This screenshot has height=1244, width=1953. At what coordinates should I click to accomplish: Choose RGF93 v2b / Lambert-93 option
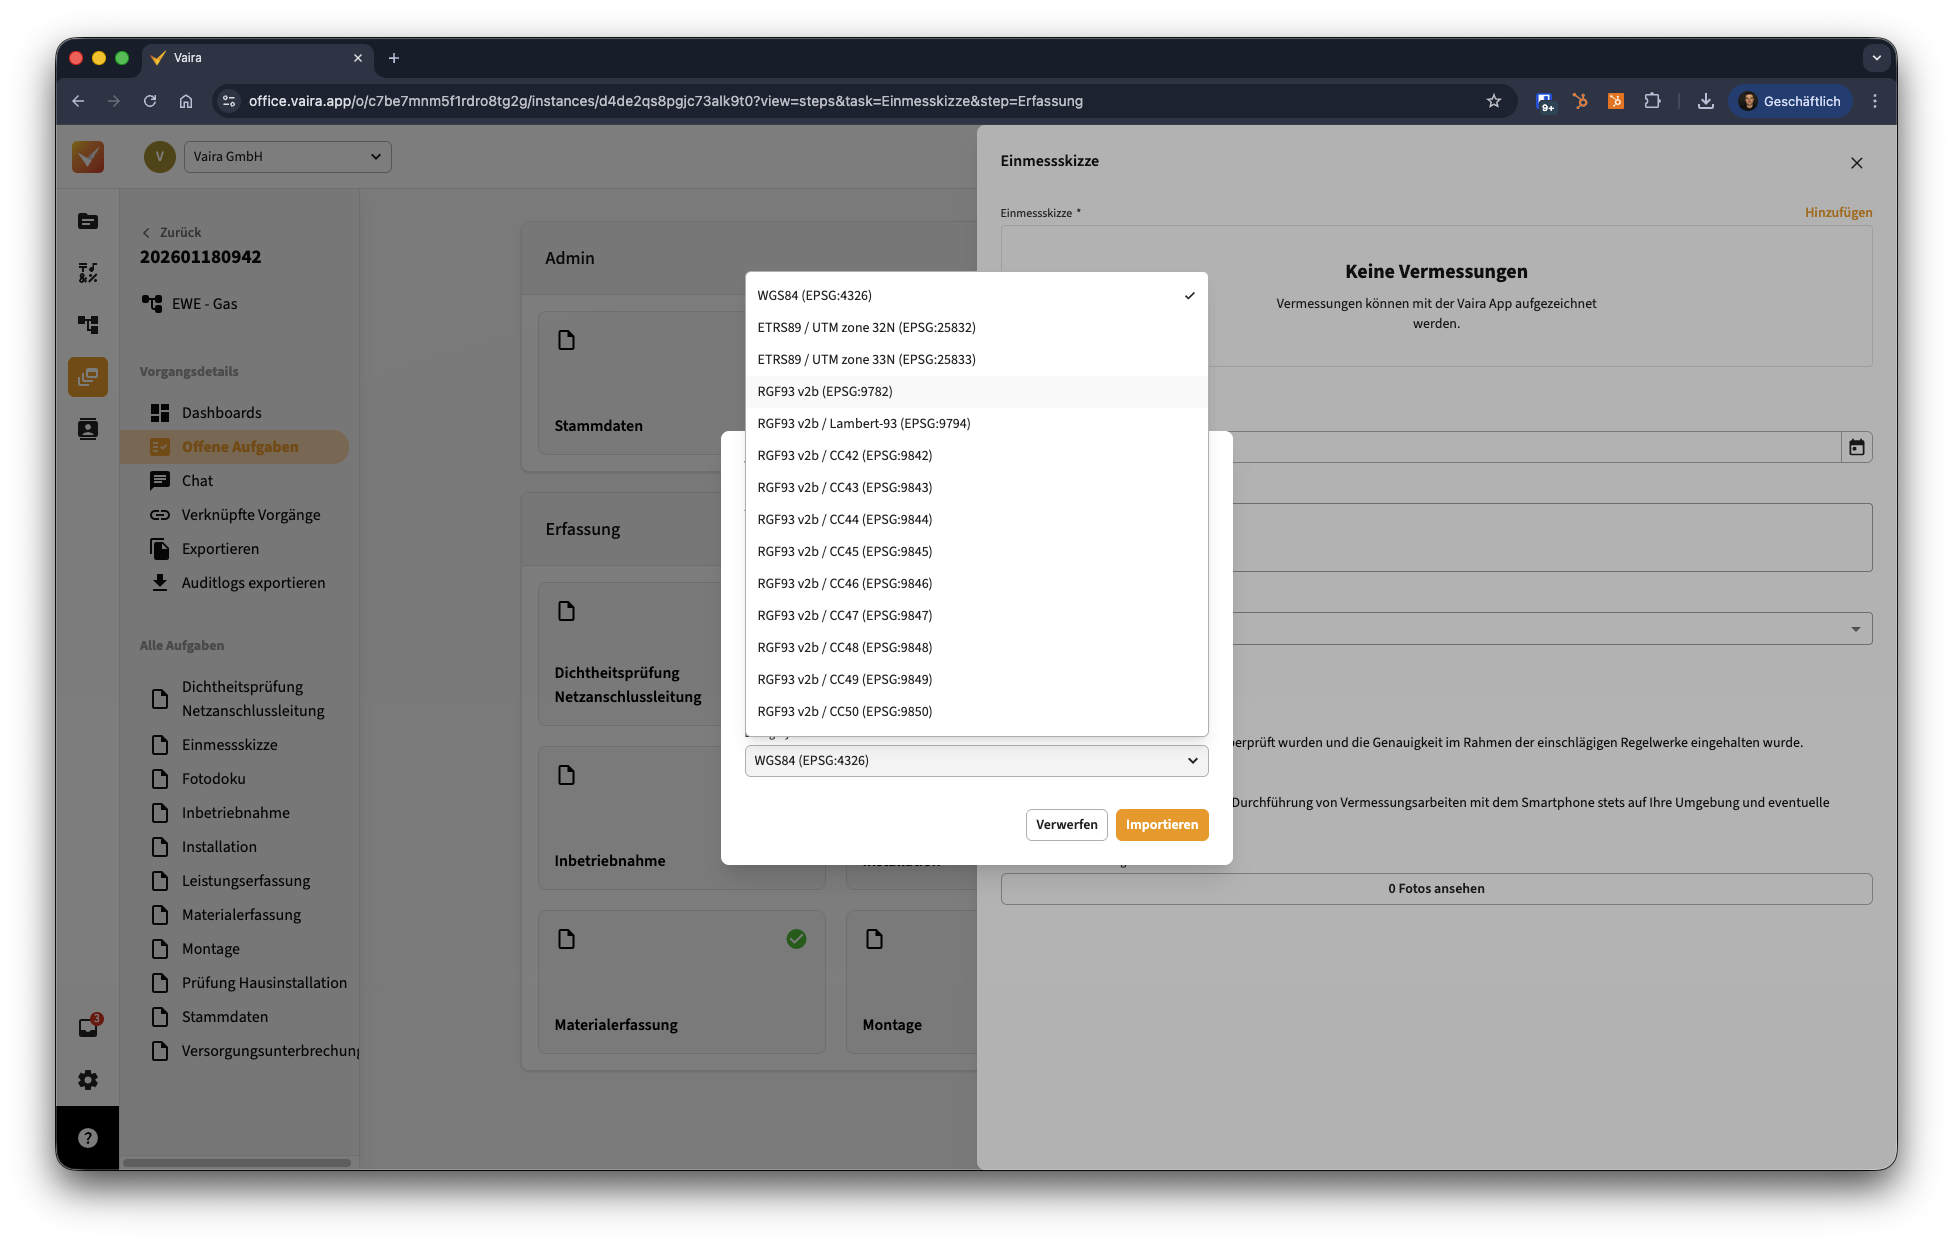(x=863, y=424)
